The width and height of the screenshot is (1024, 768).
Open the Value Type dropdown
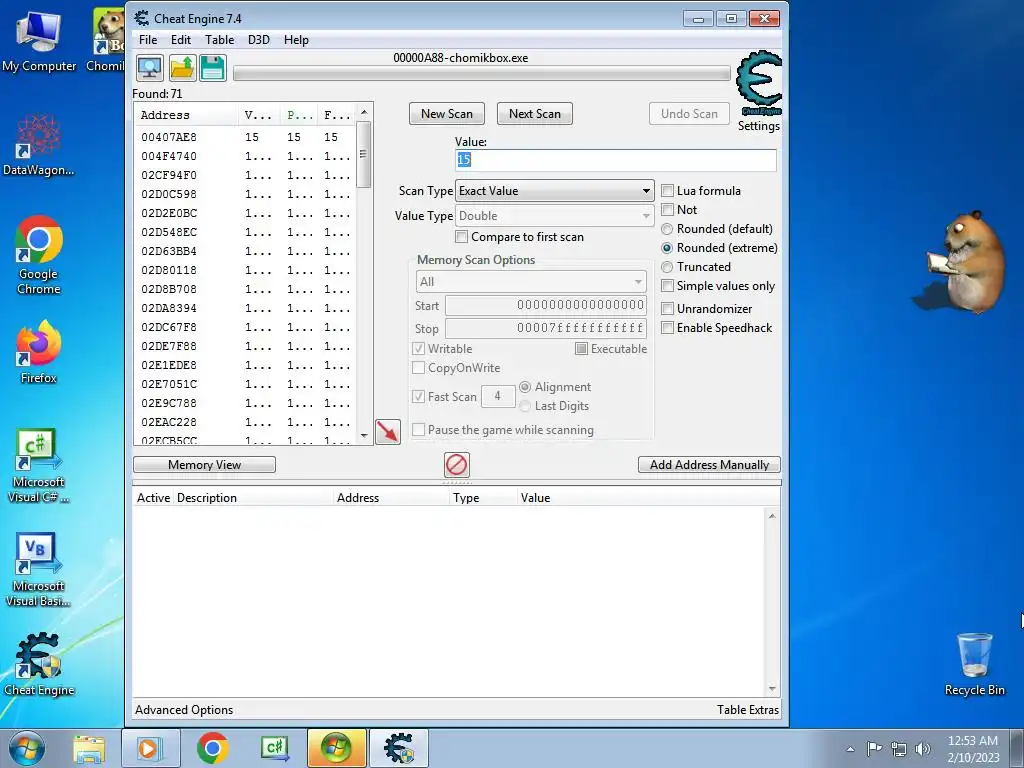(x=554, y=216)
